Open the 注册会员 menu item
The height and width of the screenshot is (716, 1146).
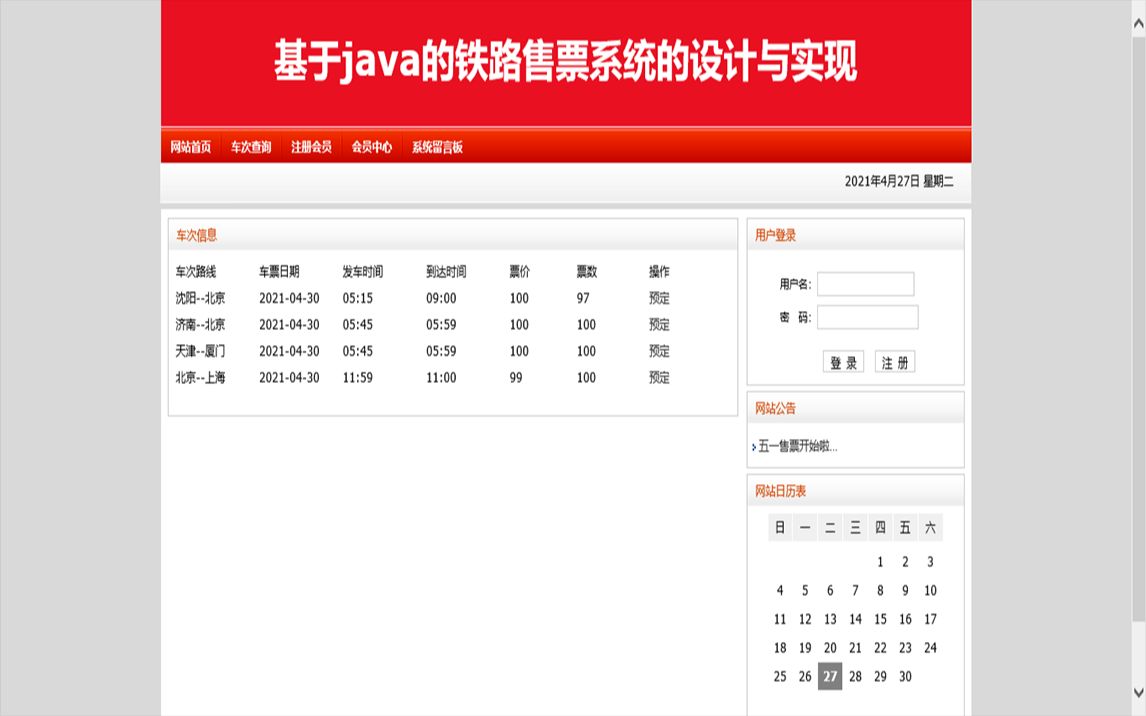(x=313, y=146)
